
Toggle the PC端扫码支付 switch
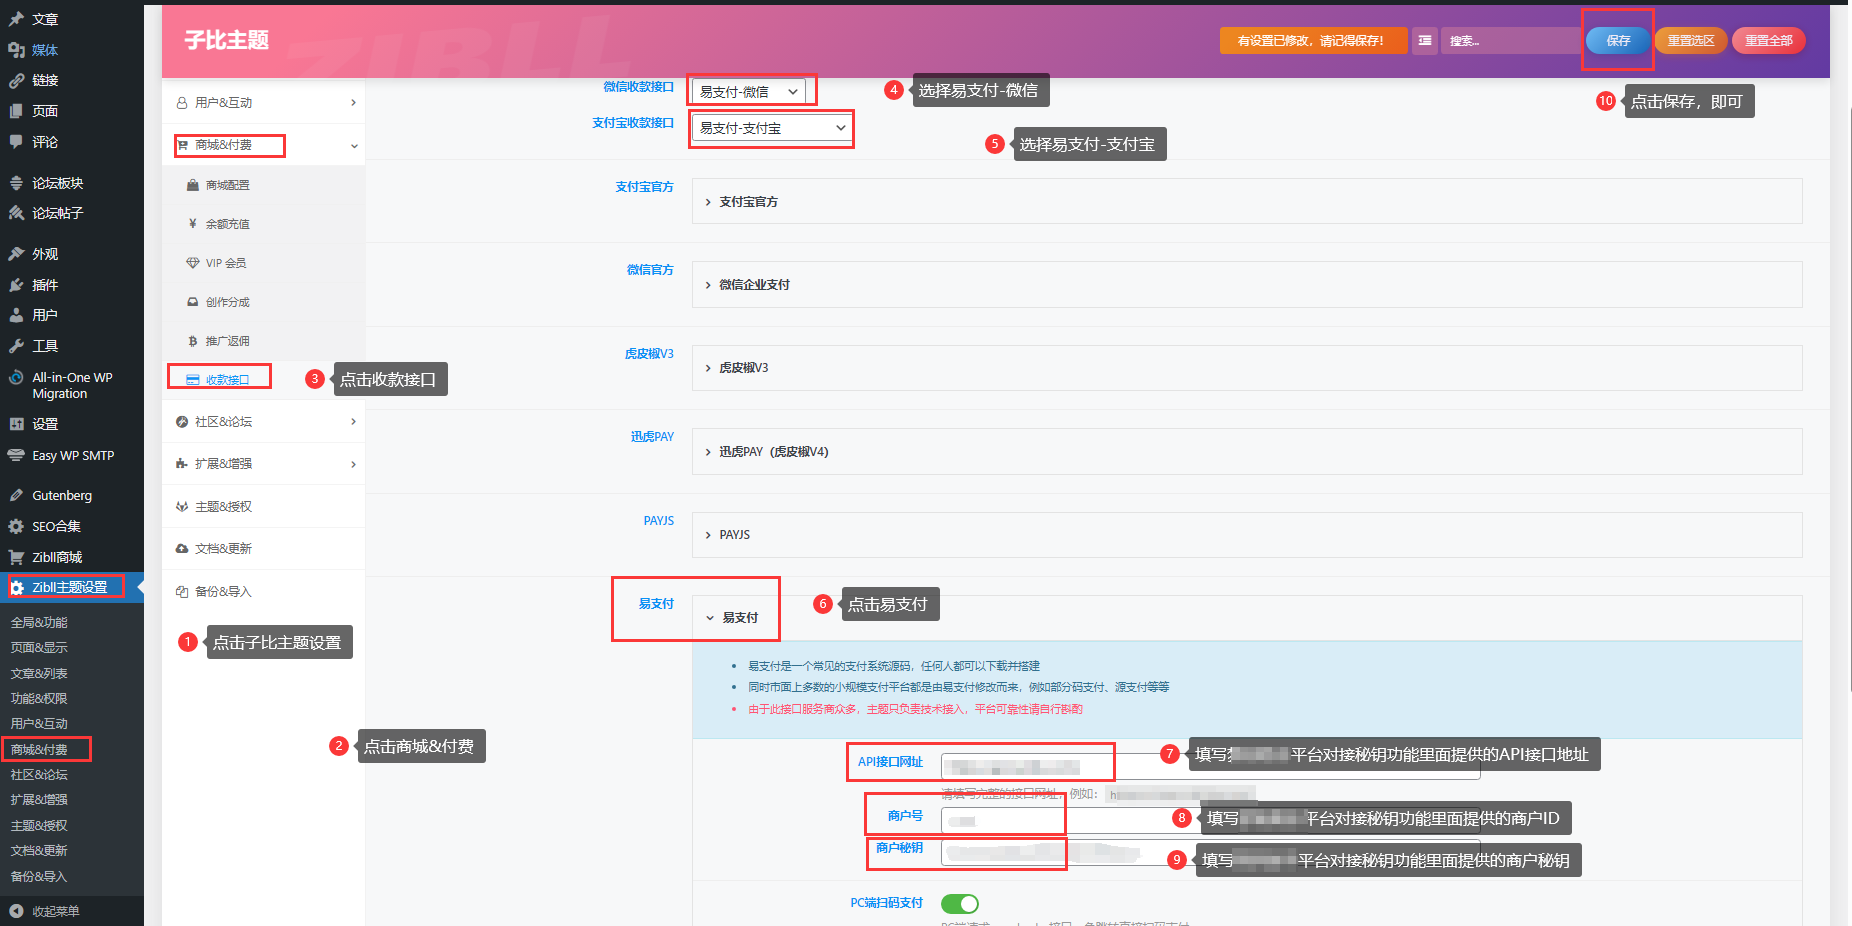point(960,904)
